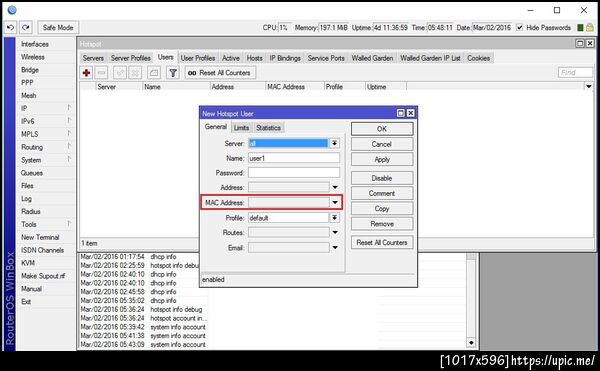Viewport: 600px width, 371px height.
Task: Expand the Email field arrow
Action: 335,248
